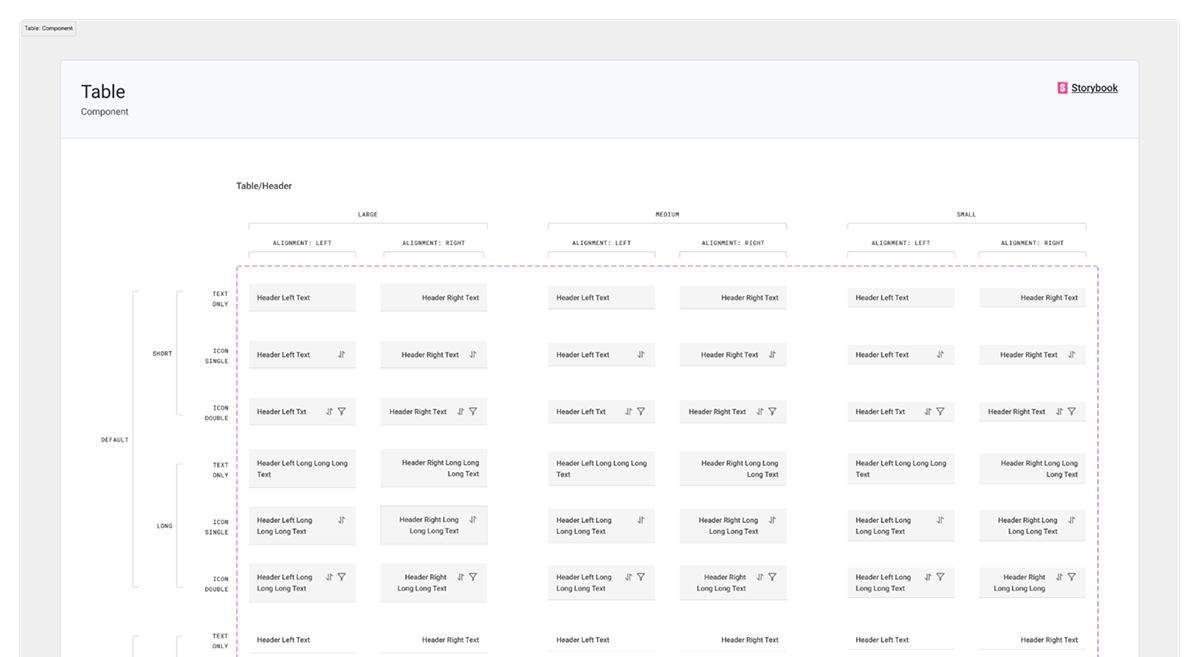
Task: Sort icon in Small right long icon-double header
Action: pyautogui.click(x=1059, y=577)
